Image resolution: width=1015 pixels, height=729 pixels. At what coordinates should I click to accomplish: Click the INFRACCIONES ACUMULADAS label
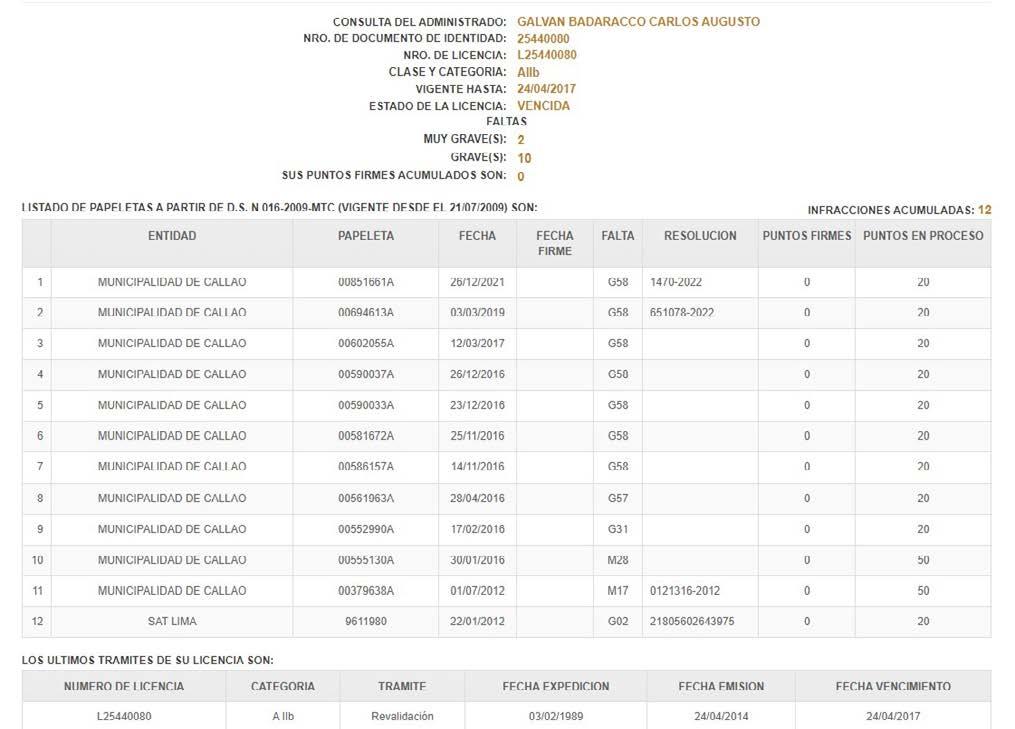890,210
